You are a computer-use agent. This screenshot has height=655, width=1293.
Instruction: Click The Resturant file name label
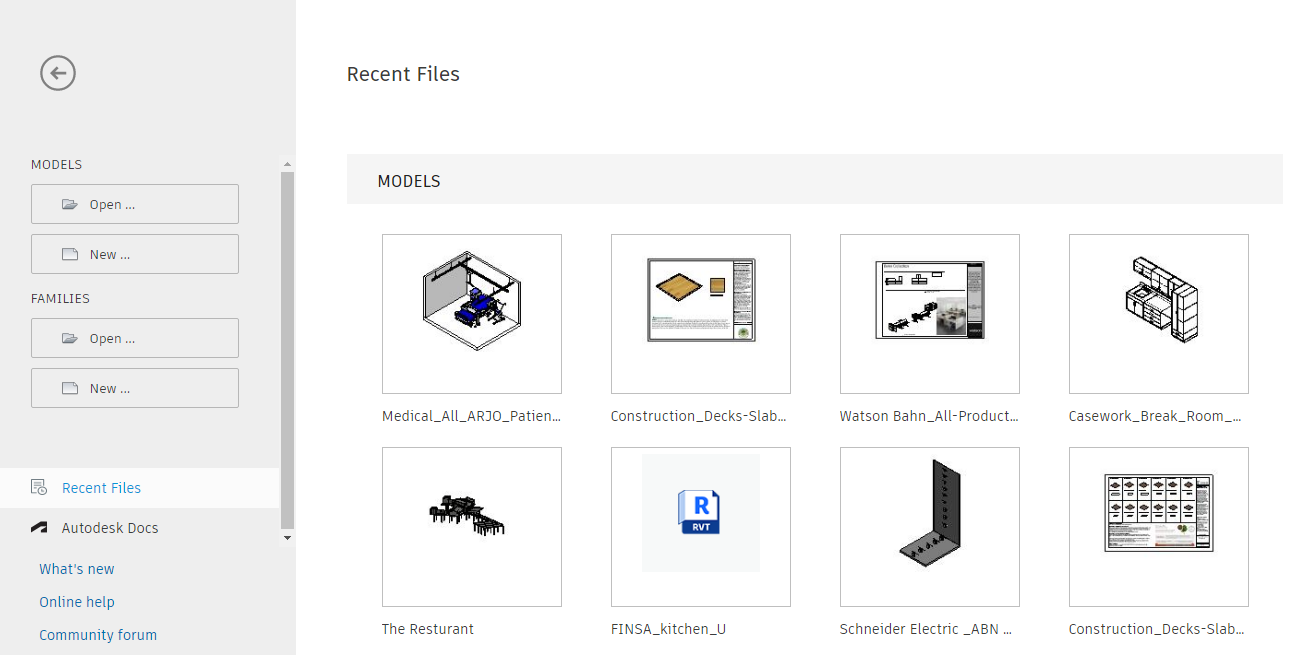428,629
